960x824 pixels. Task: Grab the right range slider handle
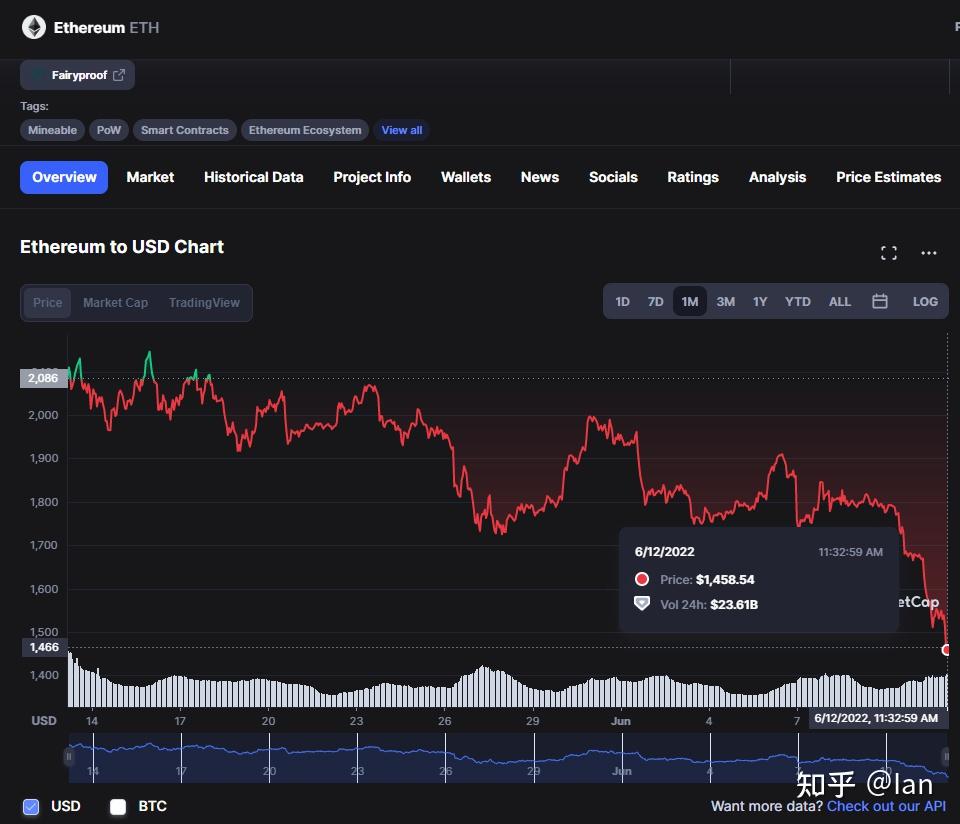[x=946, y=757]
